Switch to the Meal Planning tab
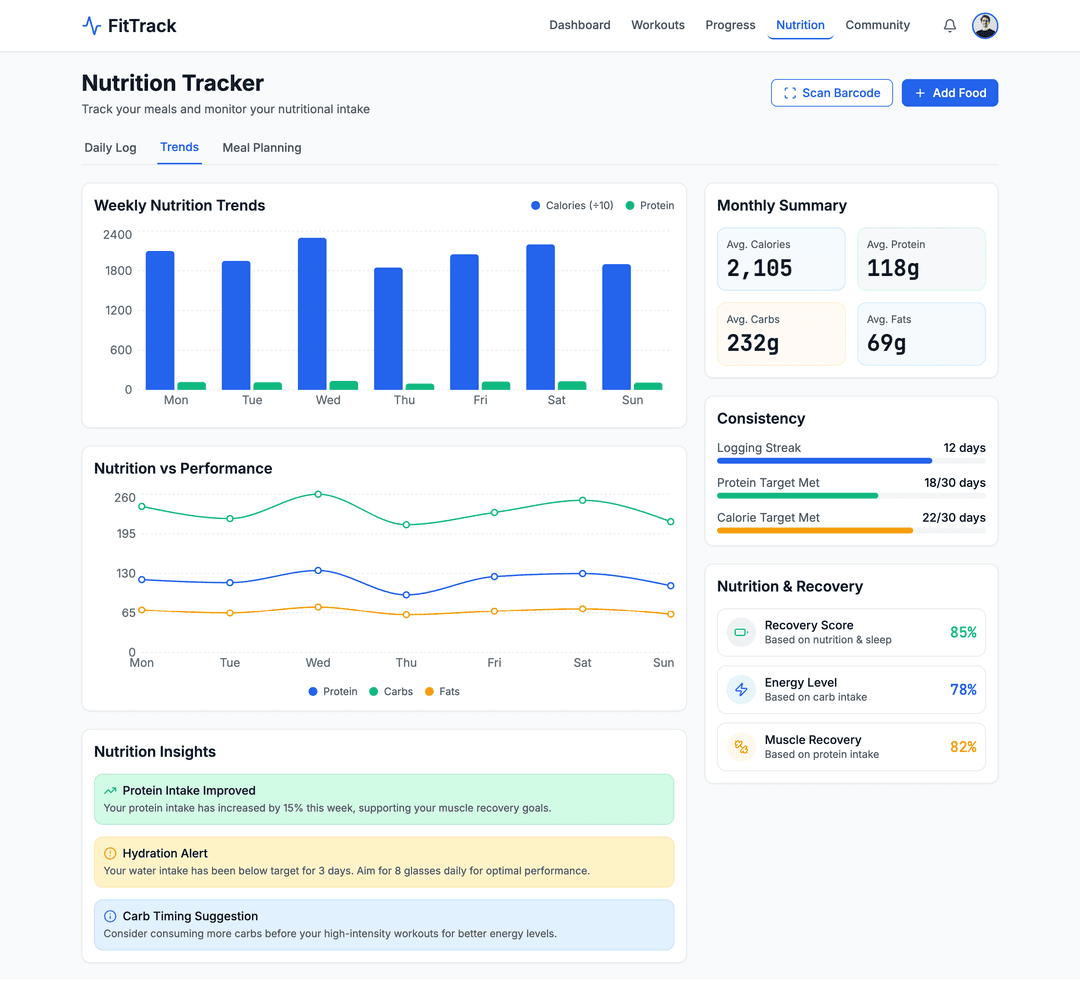Image resolution: width=1080 pixels, height=981 pixels. pyautogui.click(x=262, y=148)
